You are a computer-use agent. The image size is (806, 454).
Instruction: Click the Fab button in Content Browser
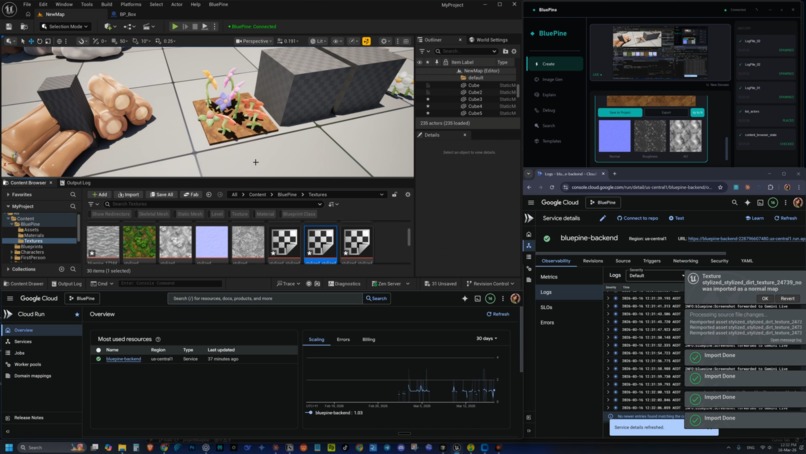click(x=191, y=194)
